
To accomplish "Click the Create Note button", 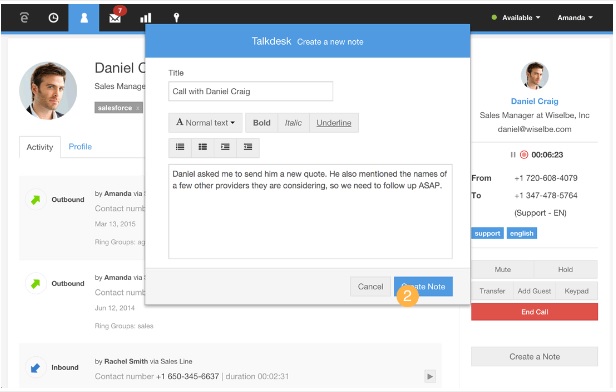I will [424, 287].
